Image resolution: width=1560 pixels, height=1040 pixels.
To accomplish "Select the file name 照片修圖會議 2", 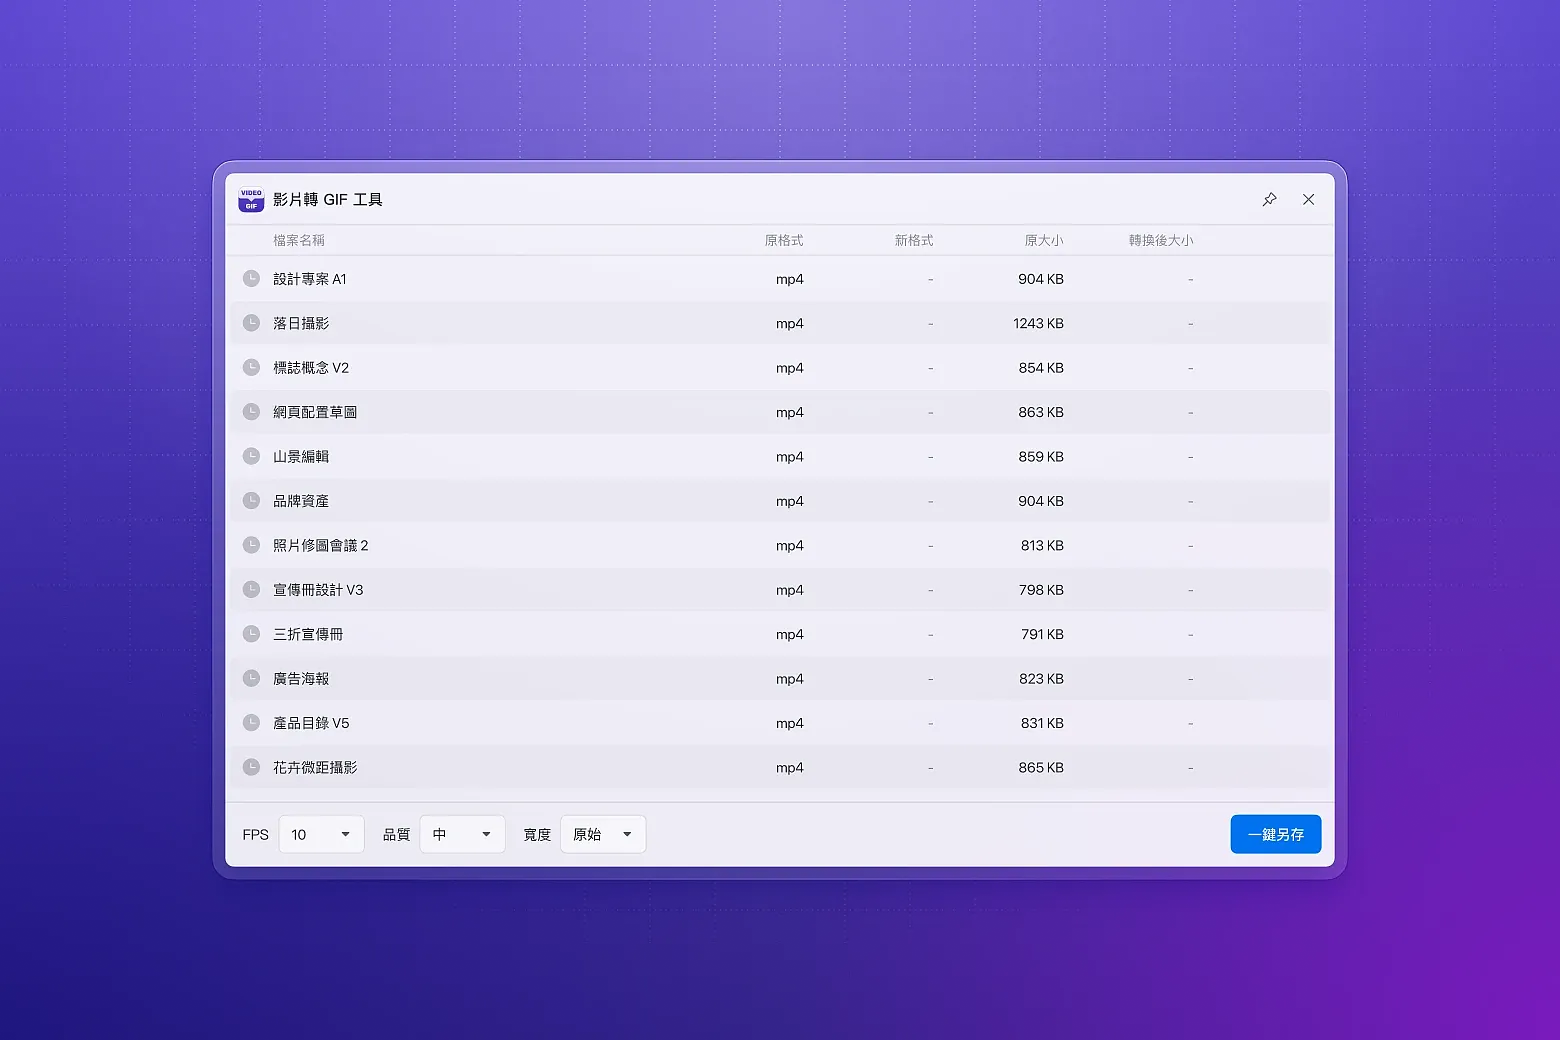I will (x=321, y=545).
